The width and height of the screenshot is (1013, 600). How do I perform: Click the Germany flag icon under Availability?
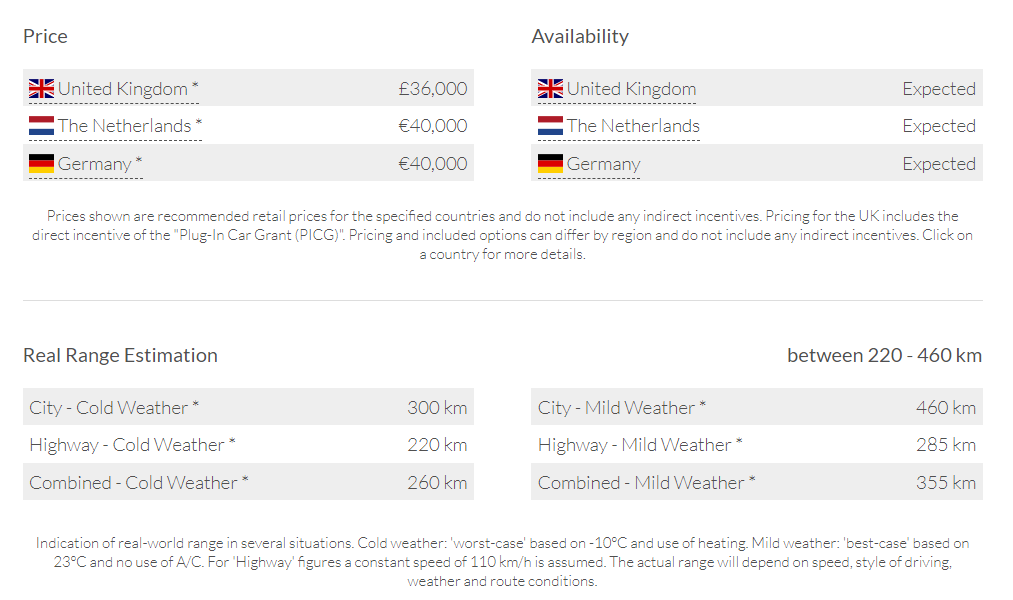[x=551, y=164]
